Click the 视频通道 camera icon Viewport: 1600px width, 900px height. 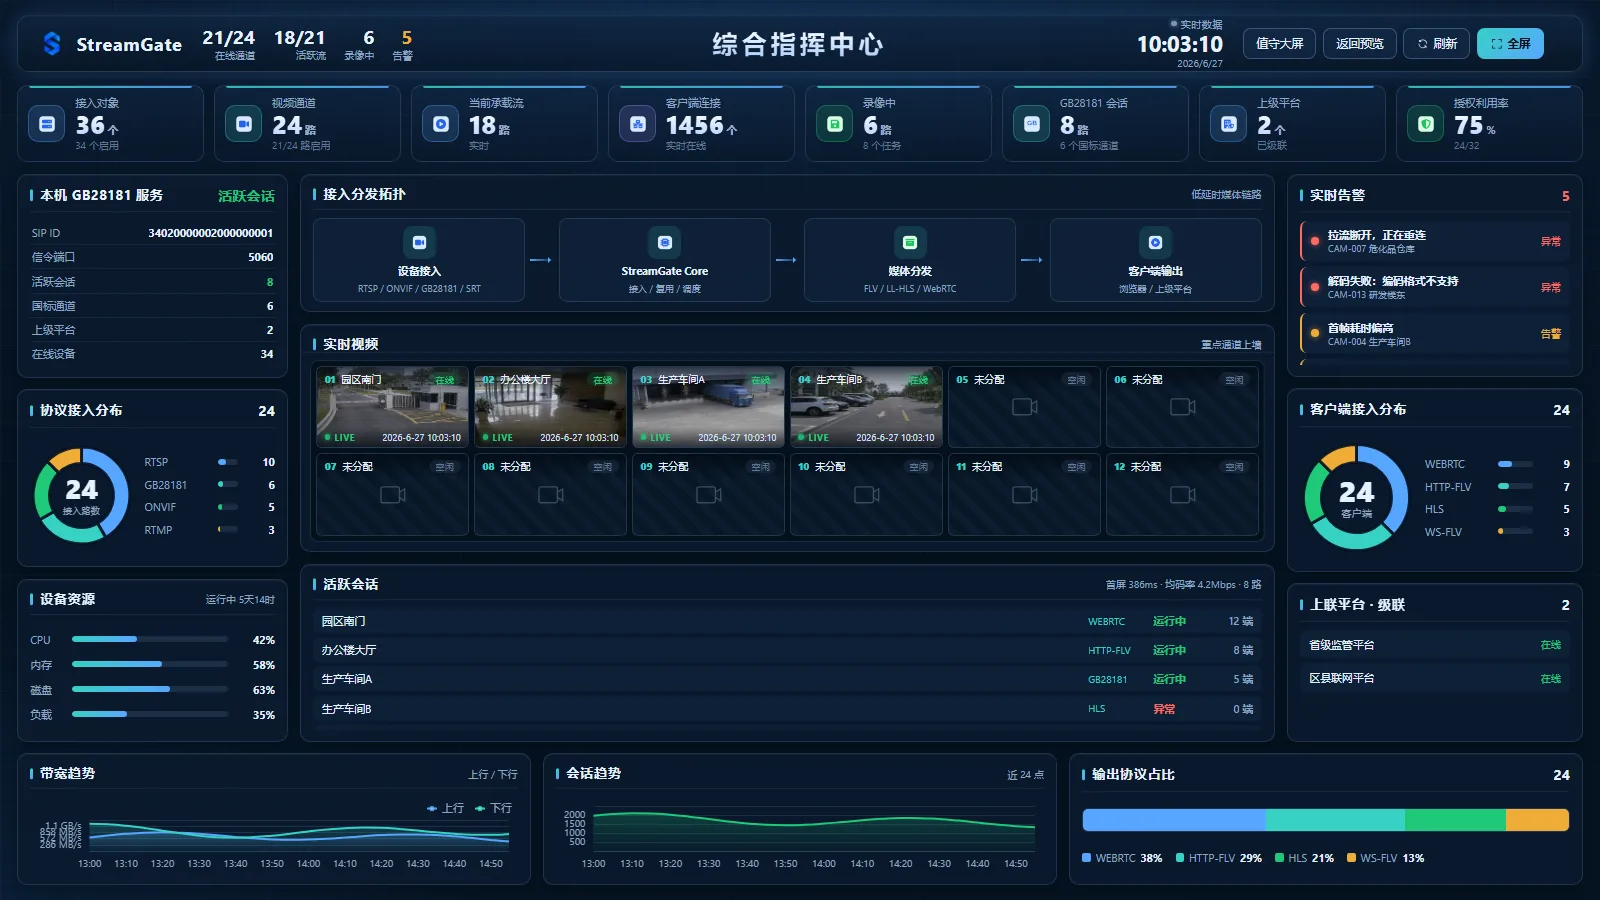[243, 124]
